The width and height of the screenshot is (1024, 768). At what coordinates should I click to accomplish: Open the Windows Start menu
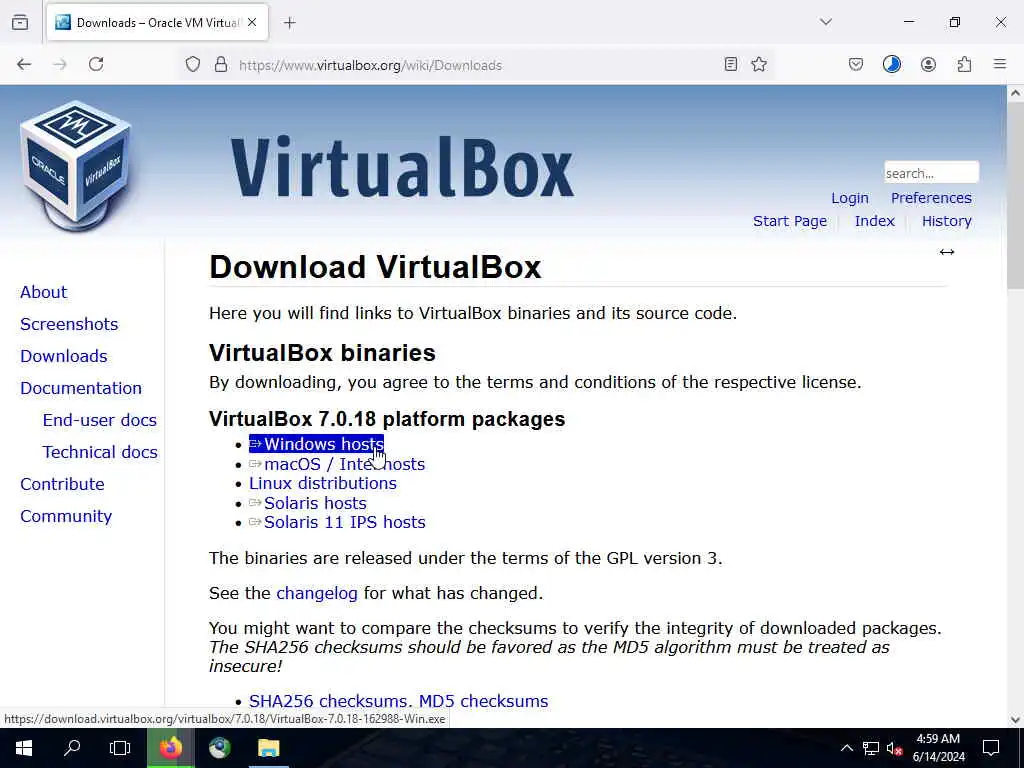24,748
